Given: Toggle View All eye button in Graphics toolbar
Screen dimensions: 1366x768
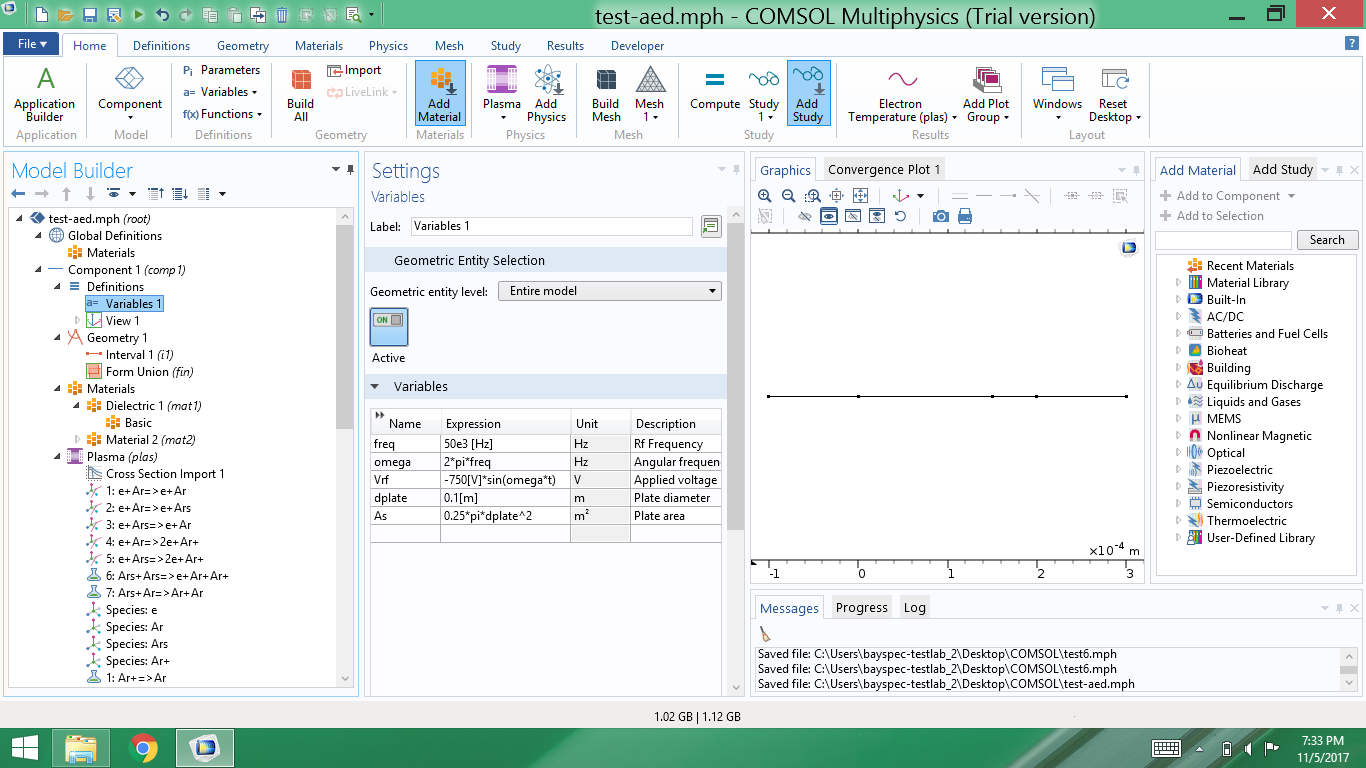Looking at the screenshot, I should coord(877,216).
